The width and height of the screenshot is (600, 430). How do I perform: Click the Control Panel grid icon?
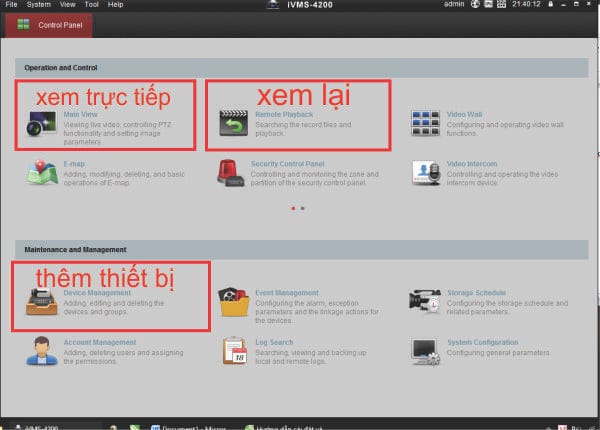pos(23,24)
